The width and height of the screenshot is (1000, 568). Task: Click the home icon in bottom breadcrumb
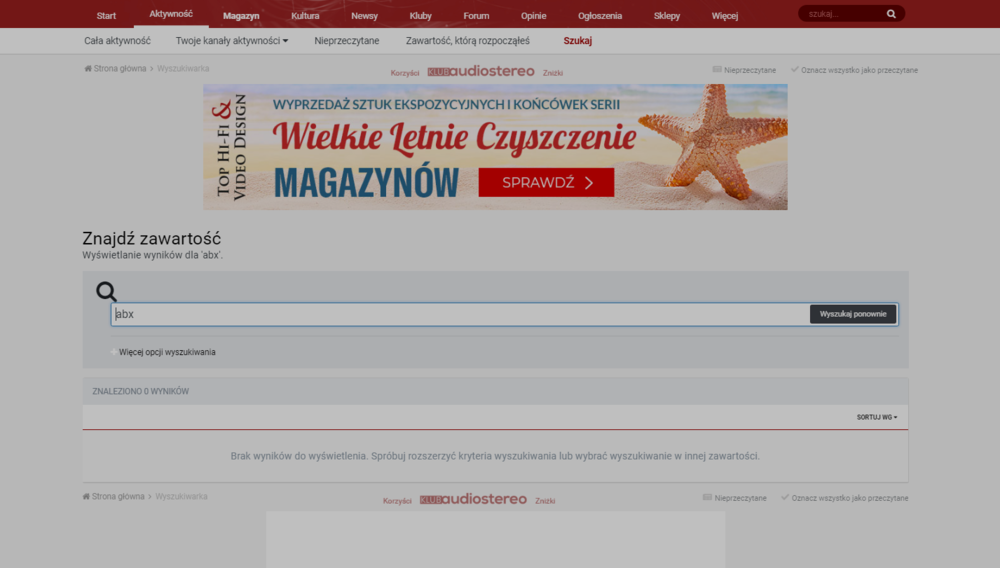[x=86, y=496]
